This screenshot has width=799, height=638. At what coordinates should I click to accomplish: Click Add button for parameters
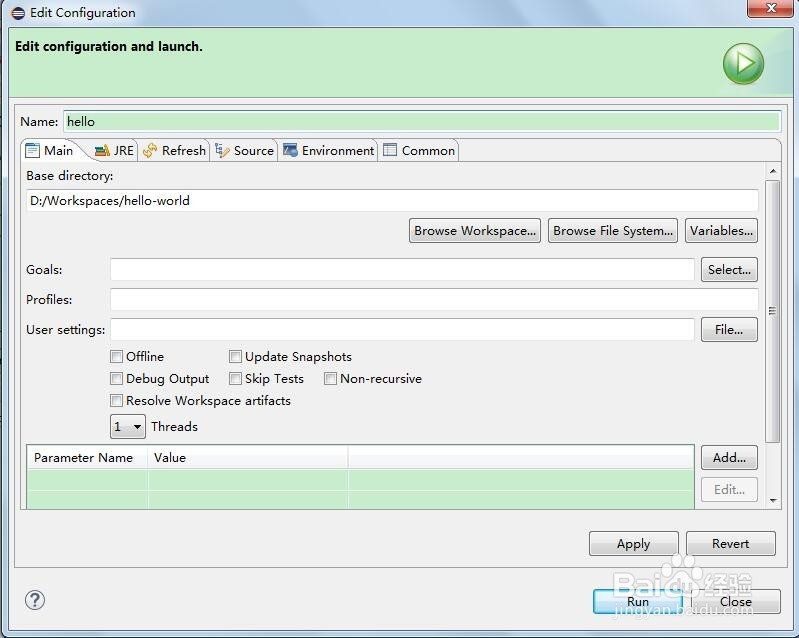tap(729, 458)
